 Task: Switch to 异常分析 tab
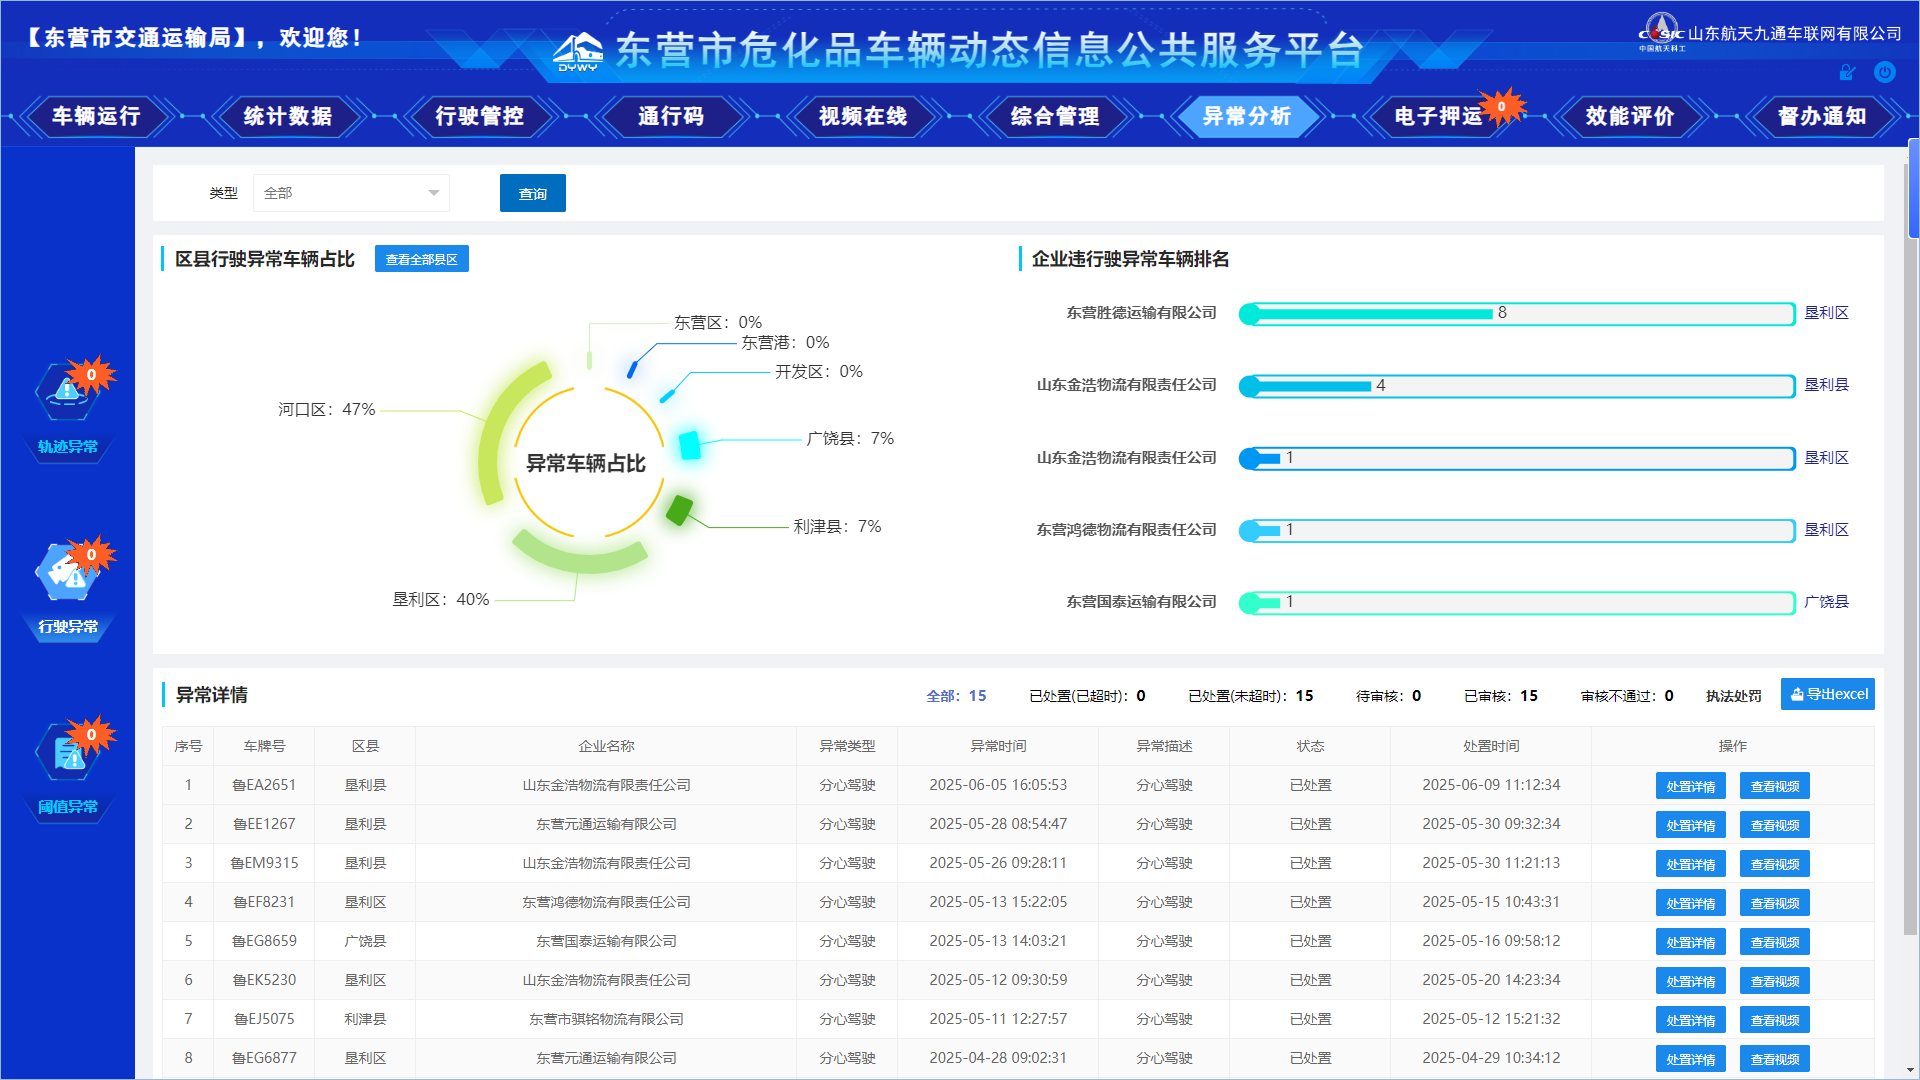[1246, 116]
